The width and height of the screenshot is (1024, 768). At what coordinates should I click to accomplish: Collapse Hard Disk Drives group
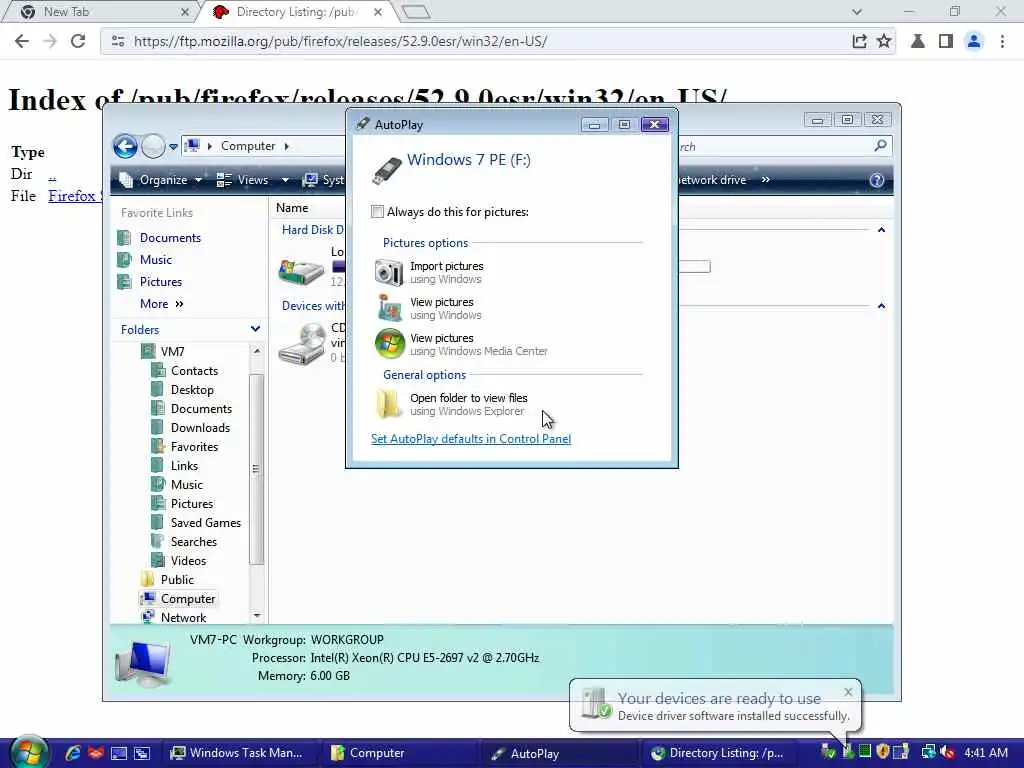tap(881, 230)
